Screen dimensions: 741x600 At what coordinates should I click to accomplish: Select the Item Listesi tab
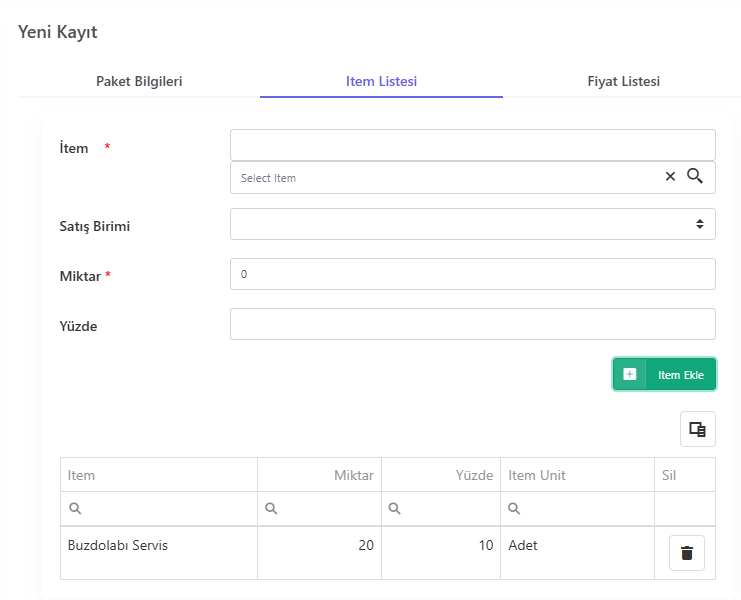pyautogui.click(x=381, y=81)
